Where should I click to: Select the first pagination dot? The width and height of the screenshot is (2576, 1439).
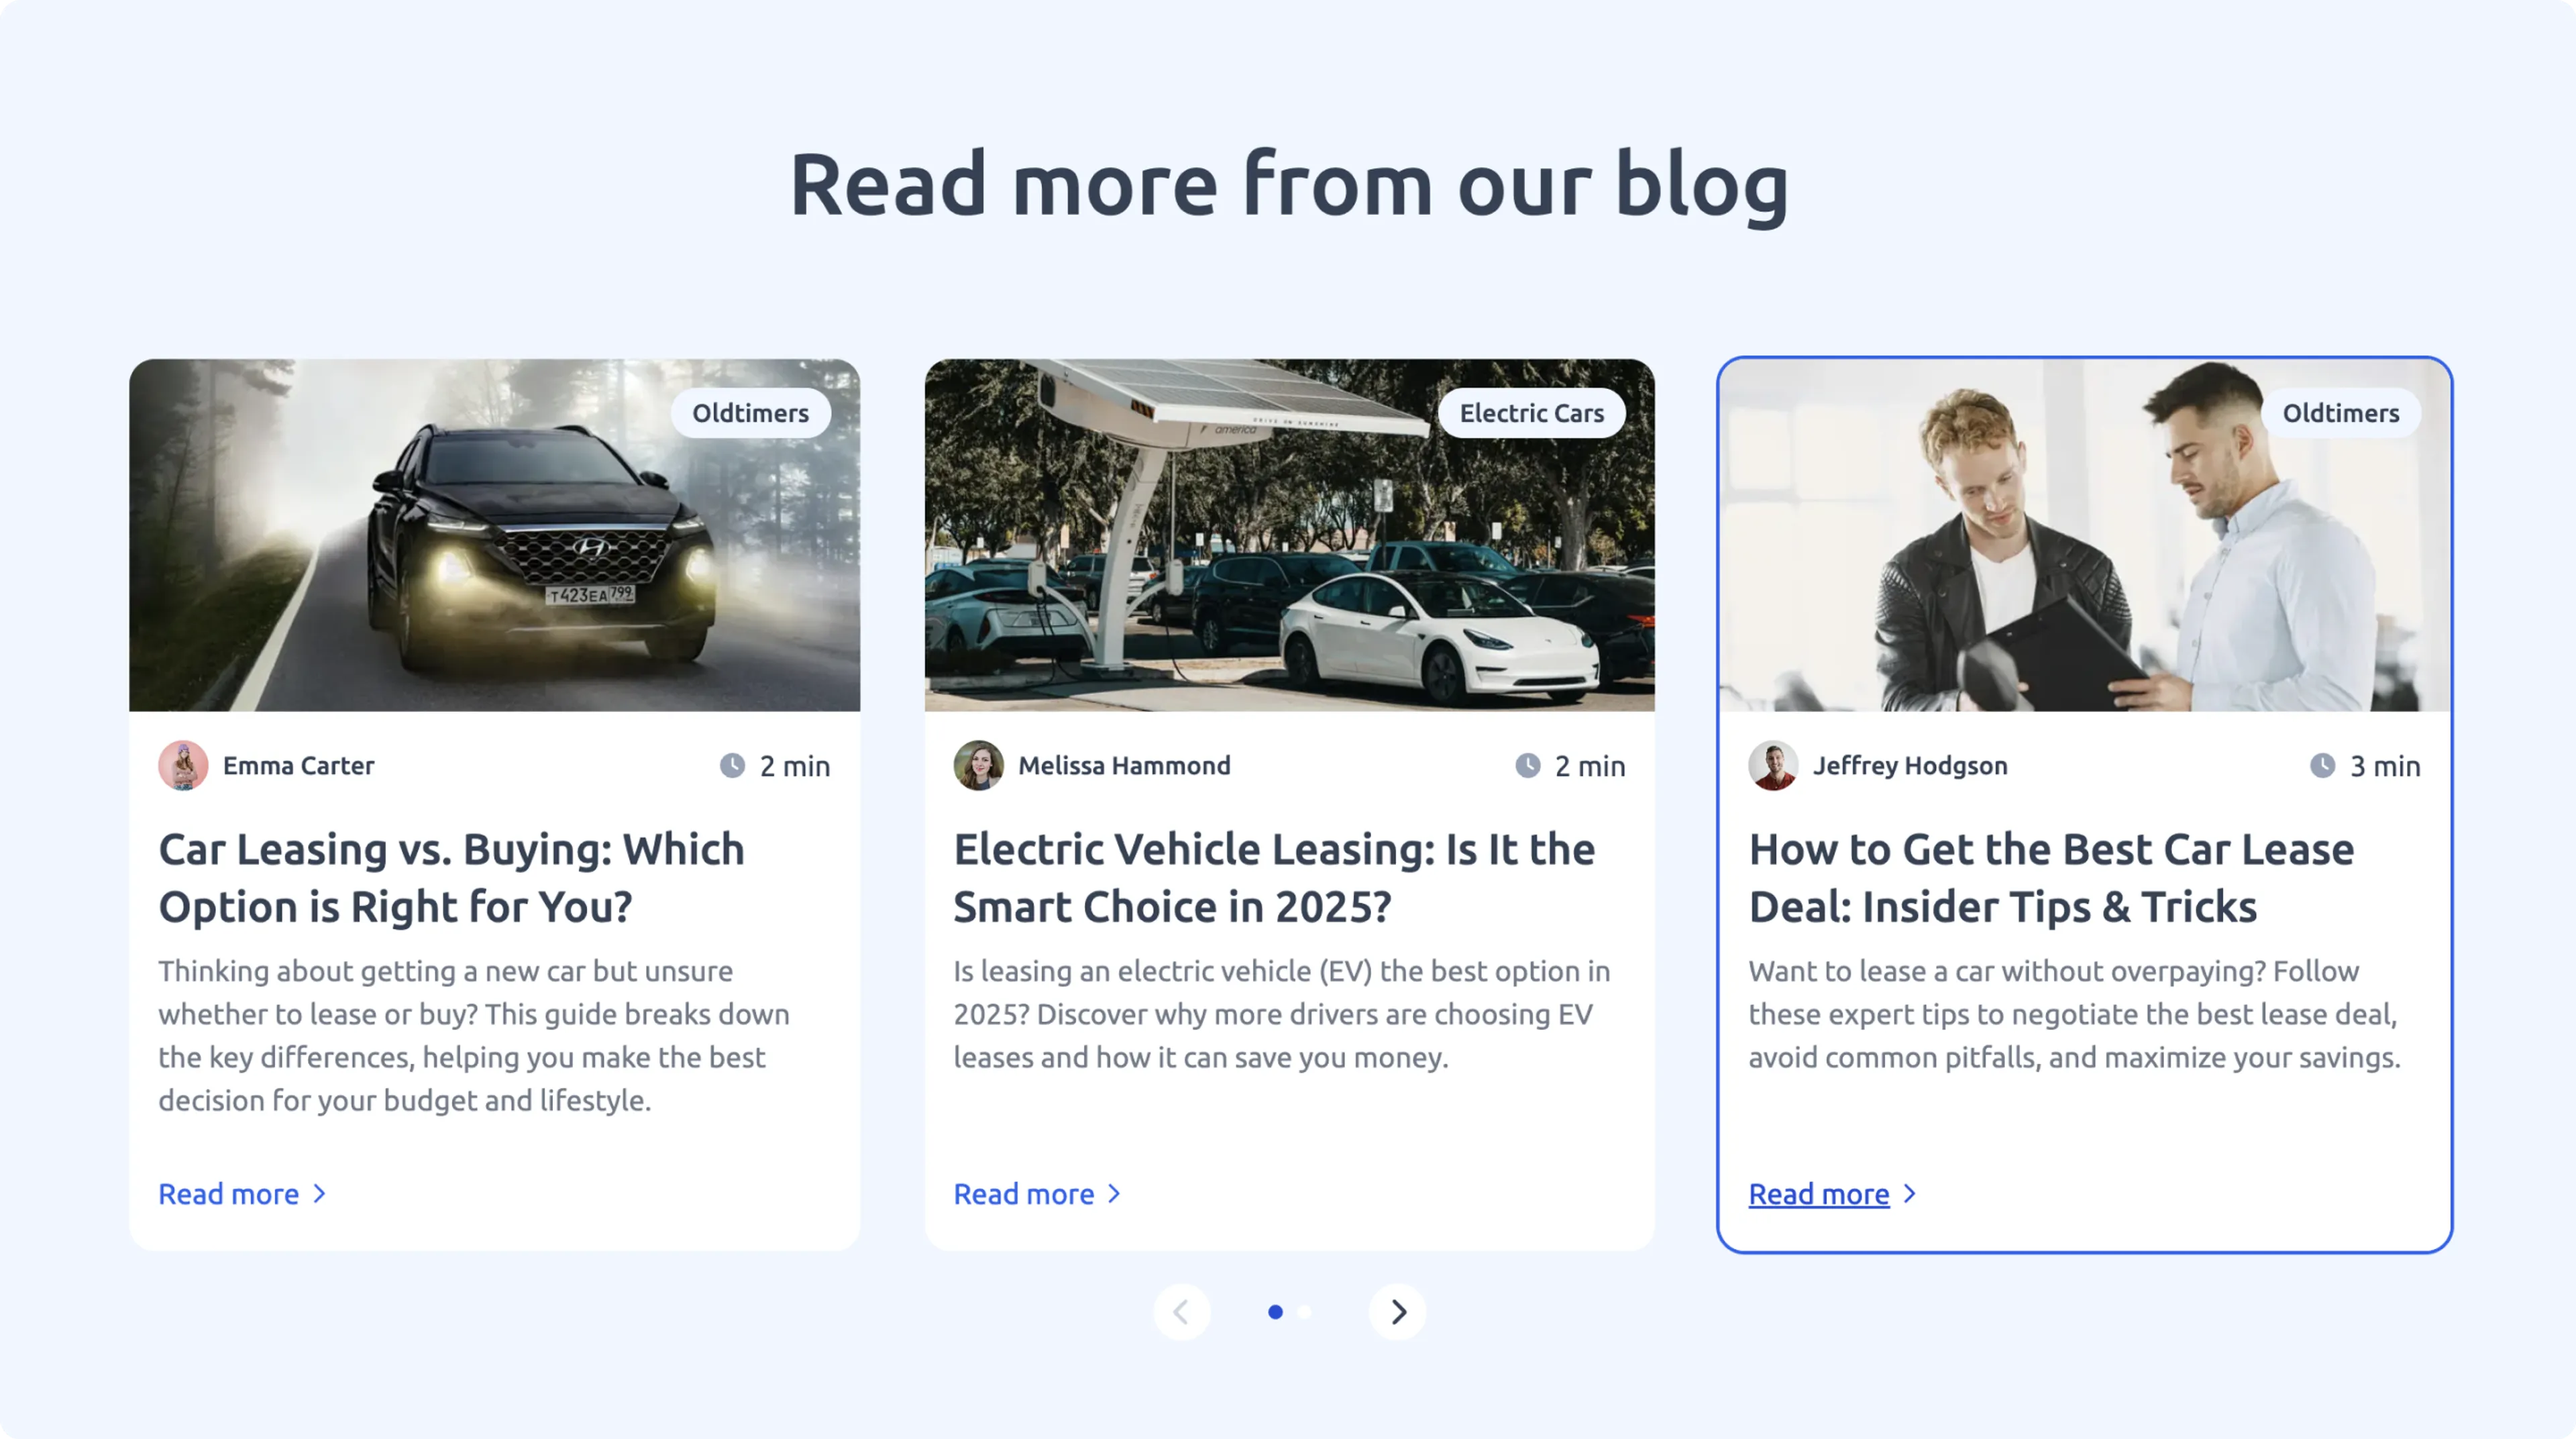click(1276, 1312)
